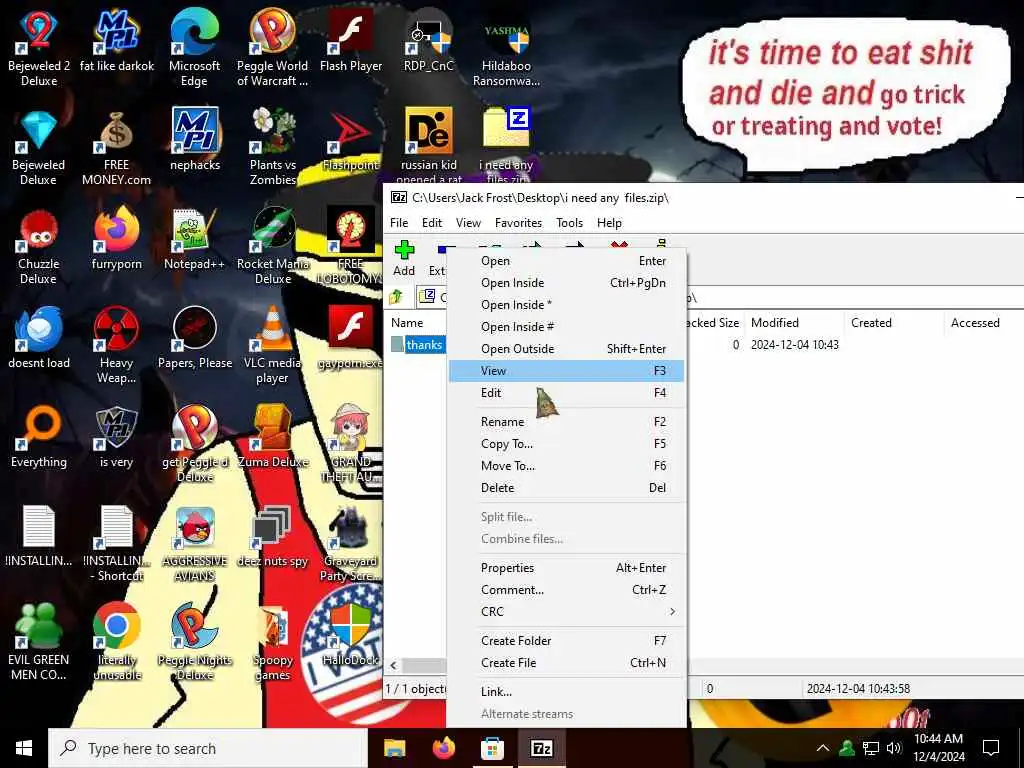Select Rename in the context menu
This screenshot has height=768, width=1024.
click(566, 422)
